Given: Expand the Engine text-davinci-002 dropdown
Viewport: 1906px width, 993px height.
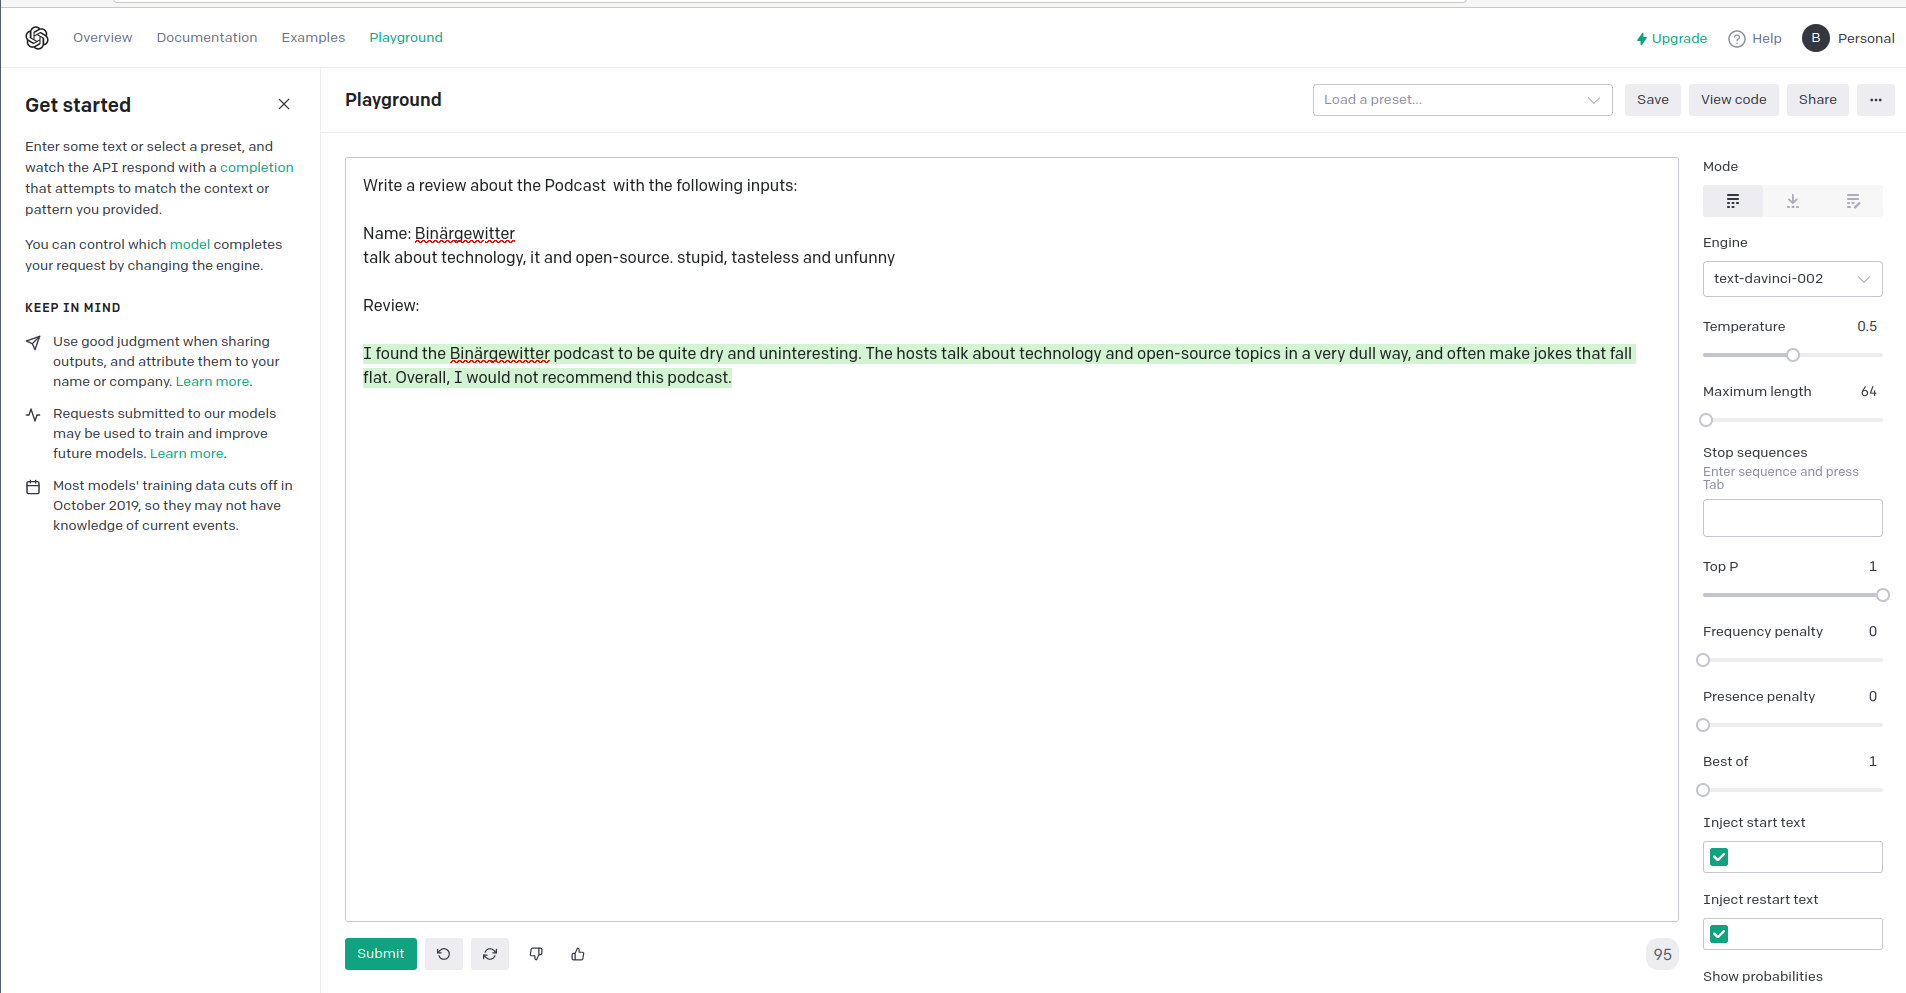Looking at the screenshot, I should click(x=1791, y=279).
